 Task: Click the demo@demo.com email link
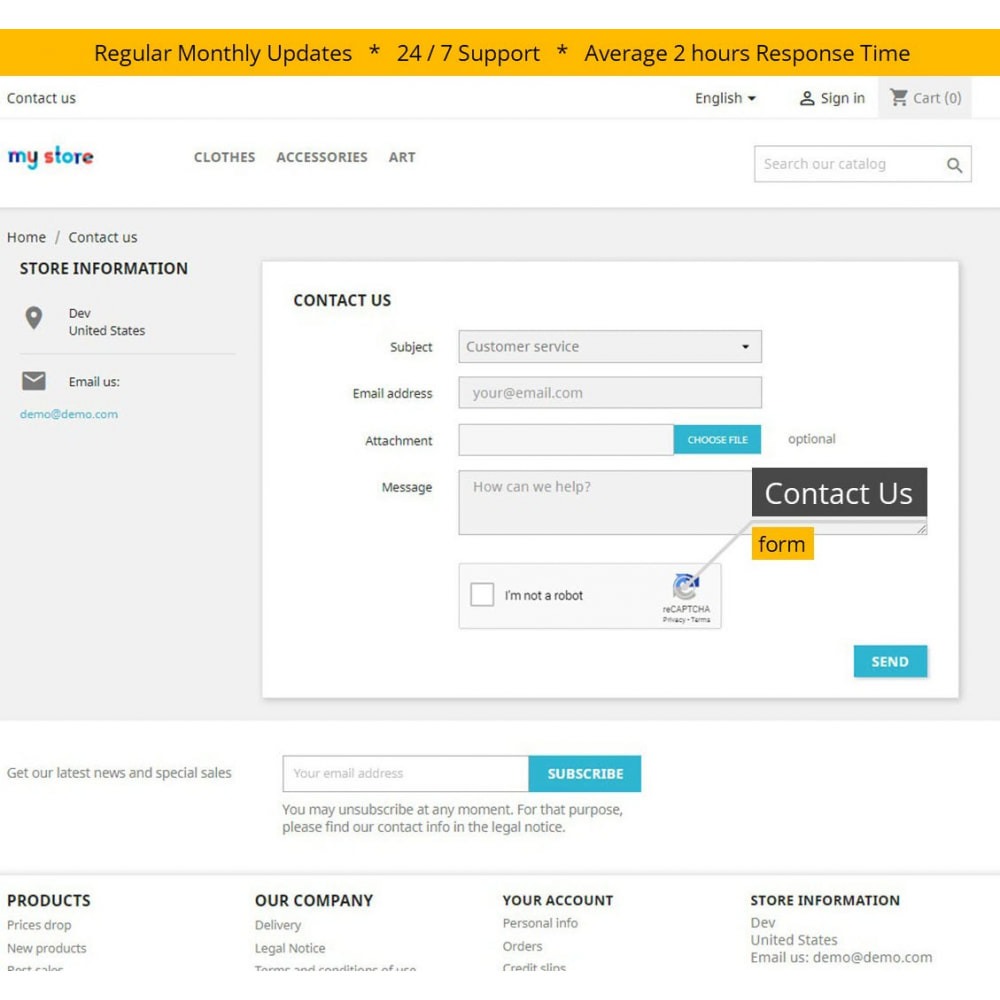pyautogui.click(x=69, y=414)
